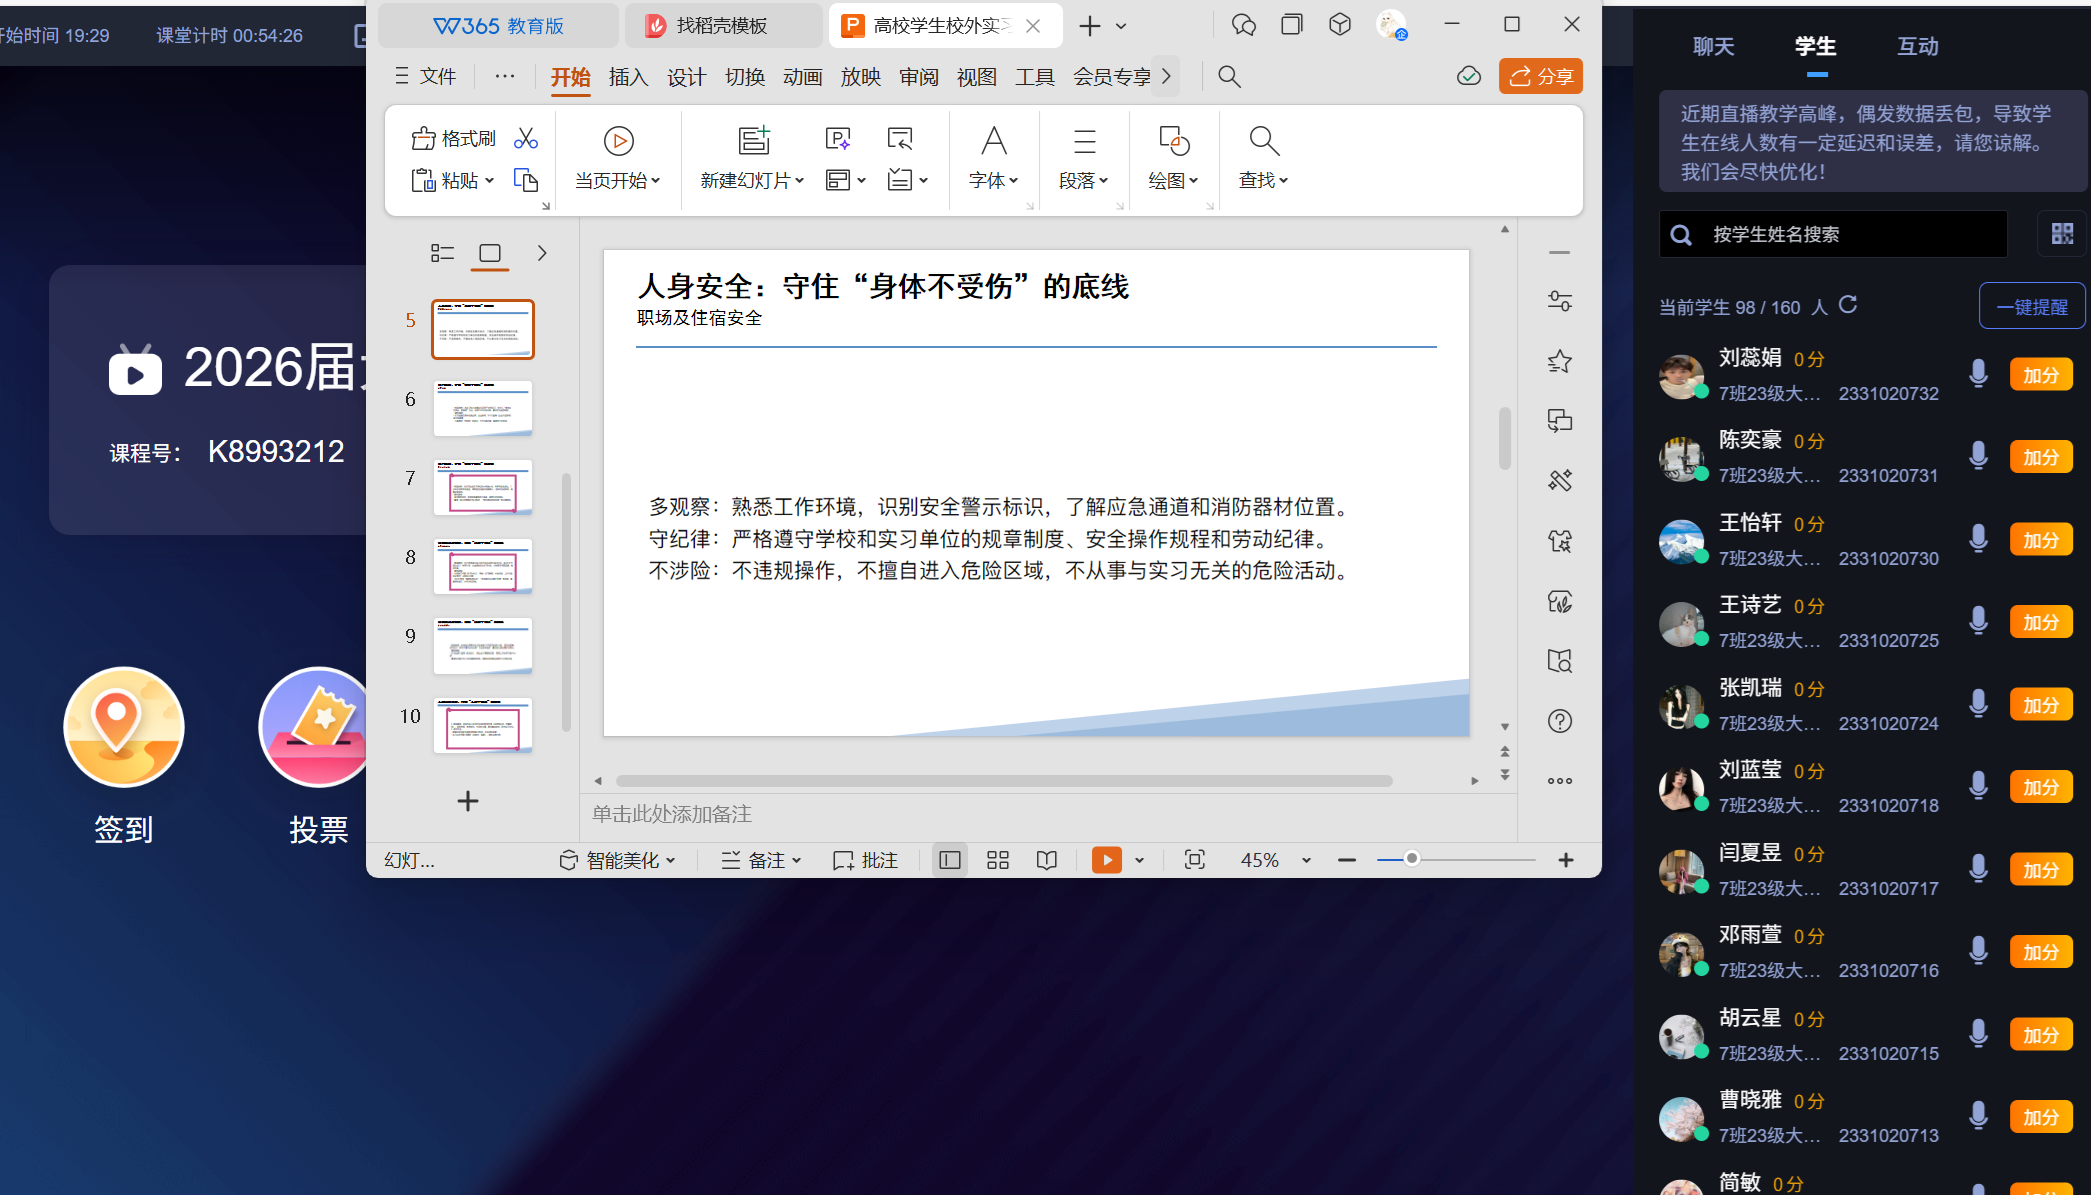Open the star favorites icon in side panel

click(x=1559, y=361)
